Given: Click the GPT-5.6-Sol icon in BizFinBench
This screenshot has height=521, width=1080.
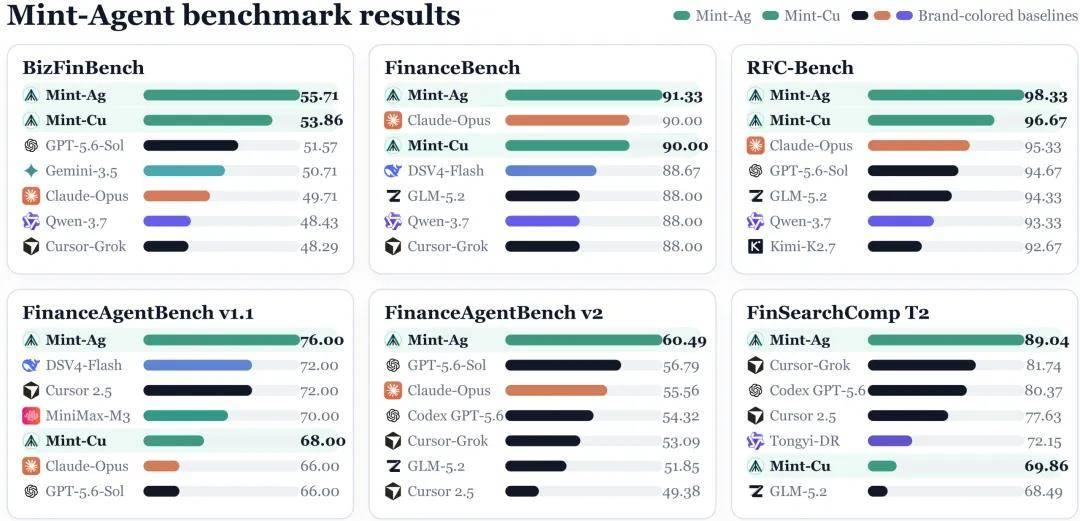Looking at the screenshot, I should 31,145.
